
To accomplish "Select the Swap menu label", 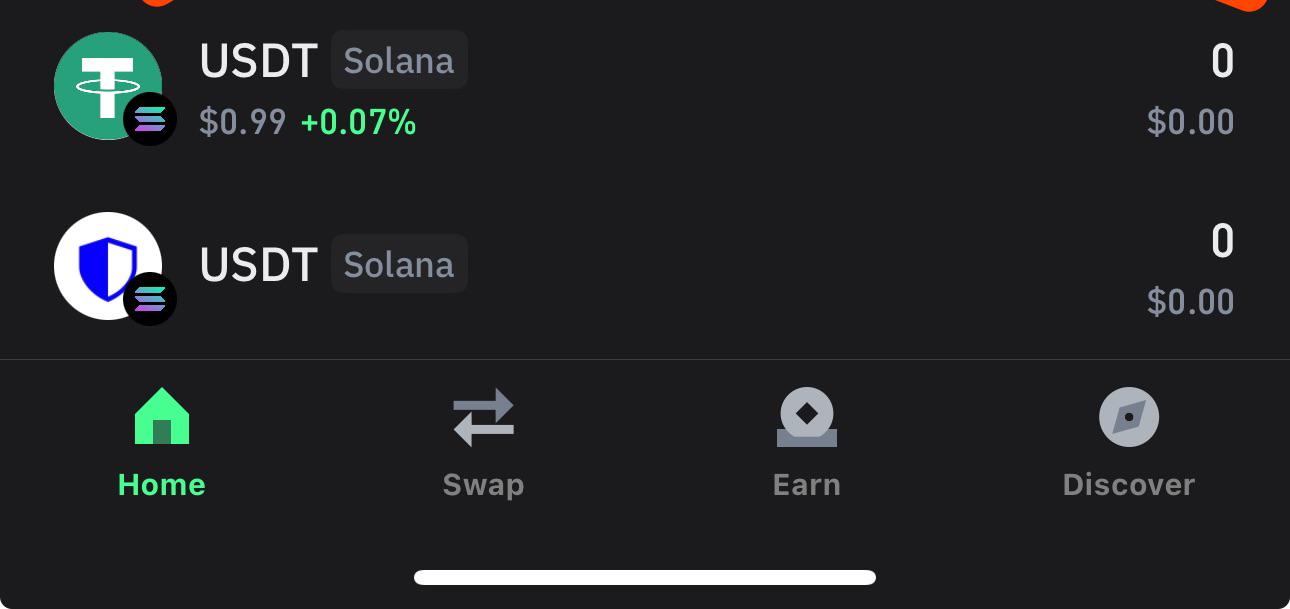I will [x=483, y=484].
